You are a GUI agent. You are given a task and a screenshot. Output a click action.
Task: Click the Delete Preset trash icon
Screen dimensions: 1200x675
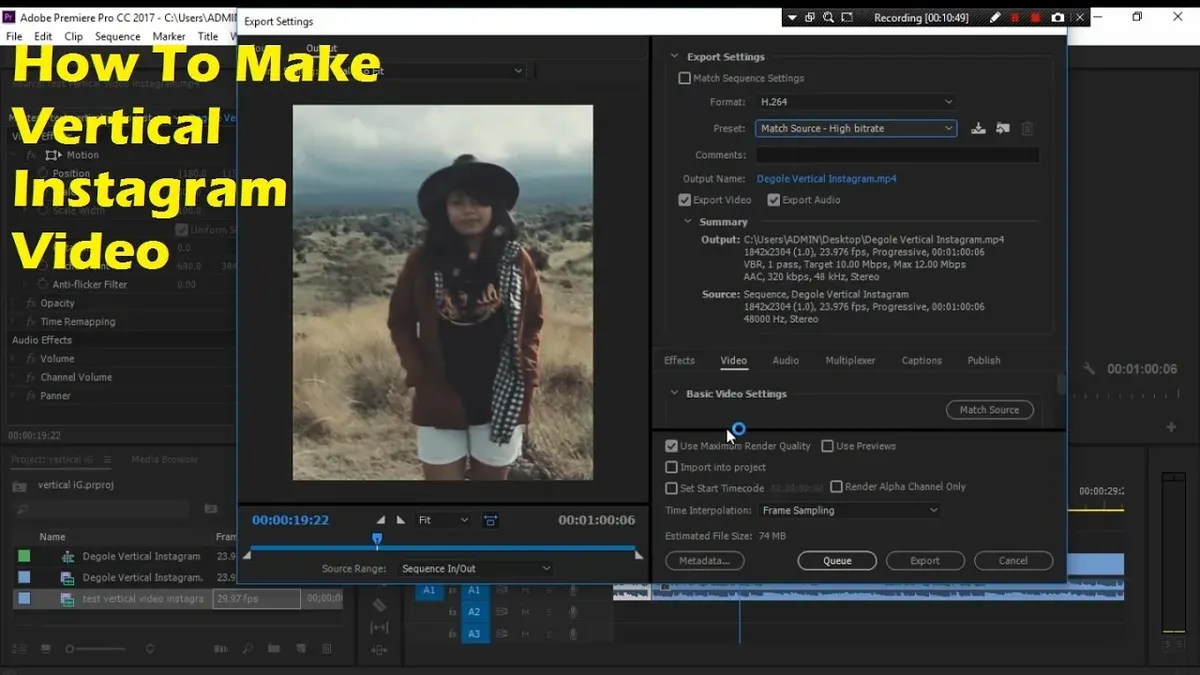pyautogui.click(x=1027, y=128)
